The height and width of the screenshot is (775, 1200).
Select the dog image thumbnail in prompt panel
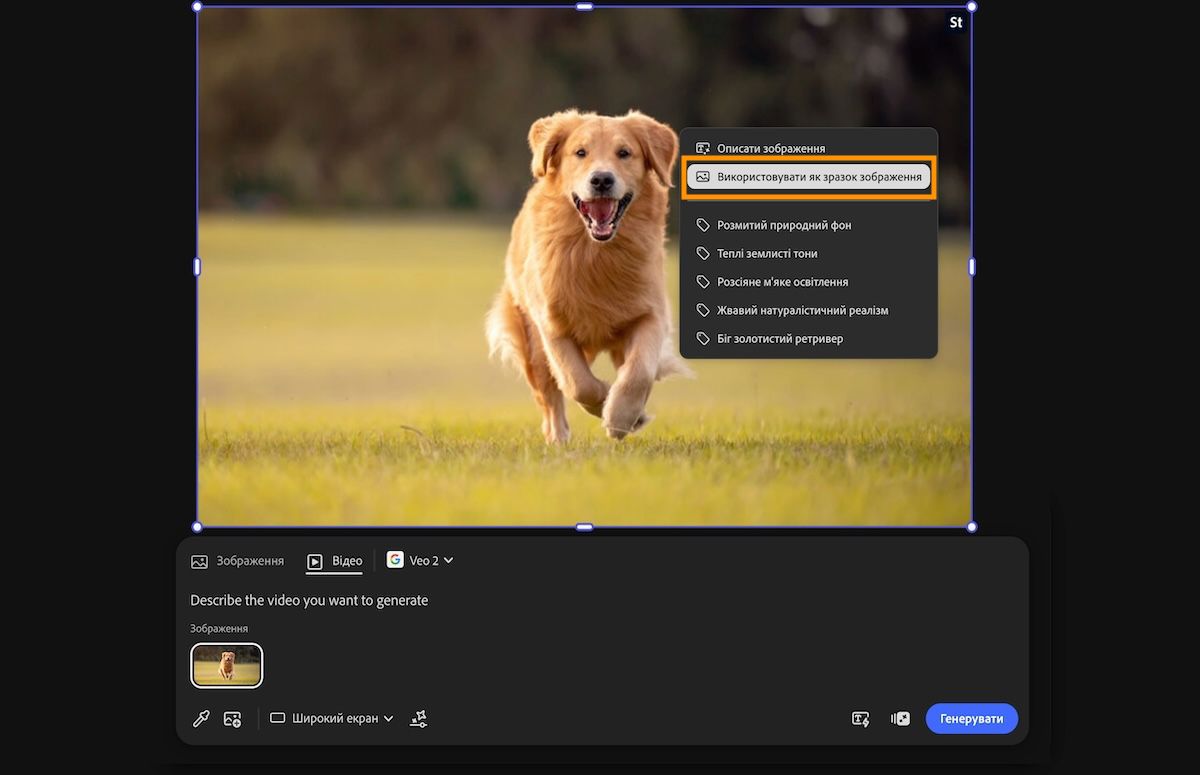click(x=227, y=665)
